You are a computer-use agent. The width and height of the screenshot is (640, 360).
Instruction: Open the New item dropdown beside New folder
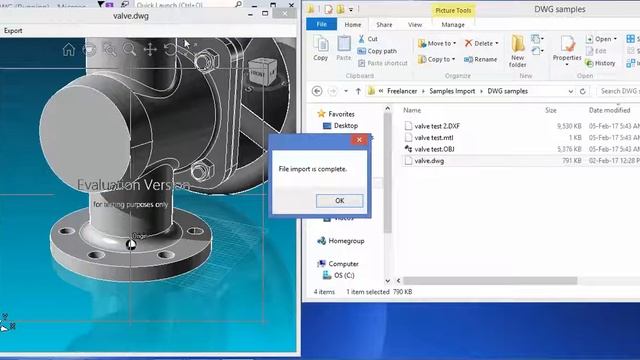coord(537,39)
